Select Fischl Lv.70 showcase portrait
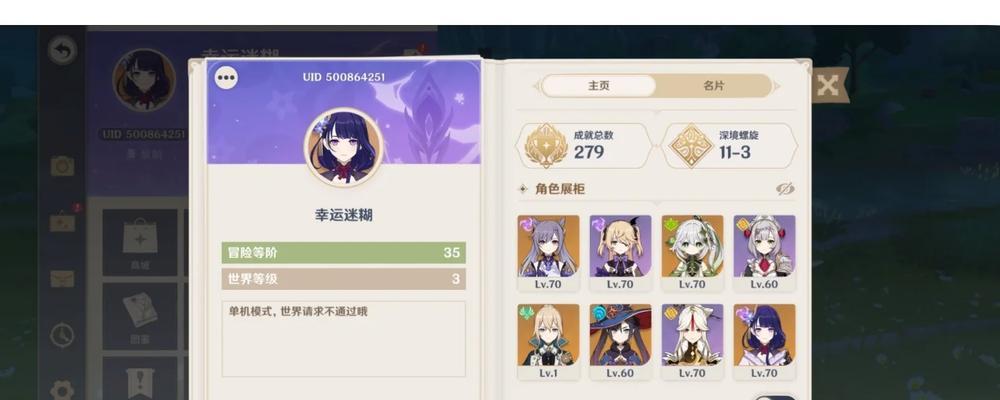This screenshot has width=1000, height=400. (620, 253)
